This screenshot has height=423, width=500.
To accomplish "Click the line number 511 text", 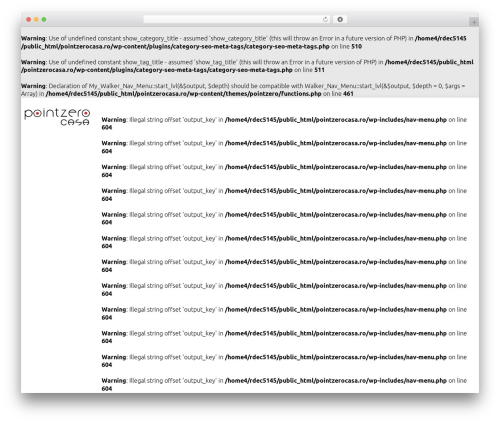I will pyautogui.click(x=319, y=70).
